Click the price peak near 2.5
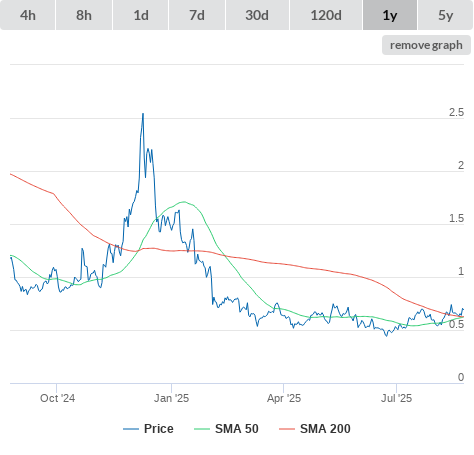This screenshot has height=455, width=474. click(x=143, y=114)
